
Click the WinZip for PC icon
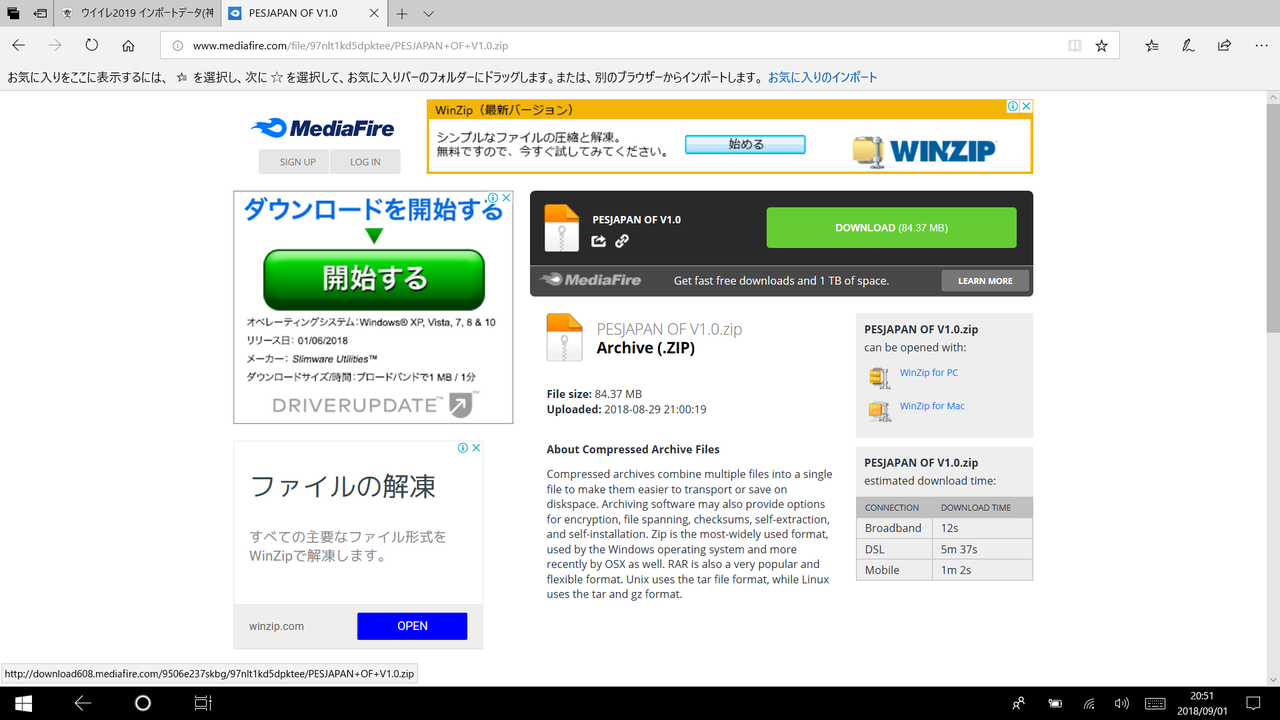coord(879,377)
